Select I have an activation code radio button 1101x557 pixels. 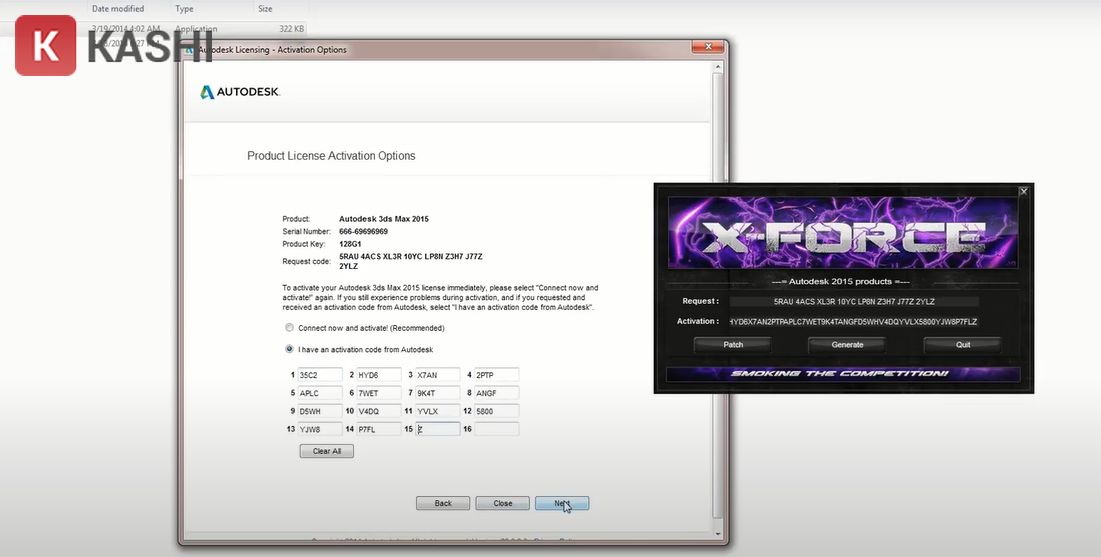click(289, 349)
